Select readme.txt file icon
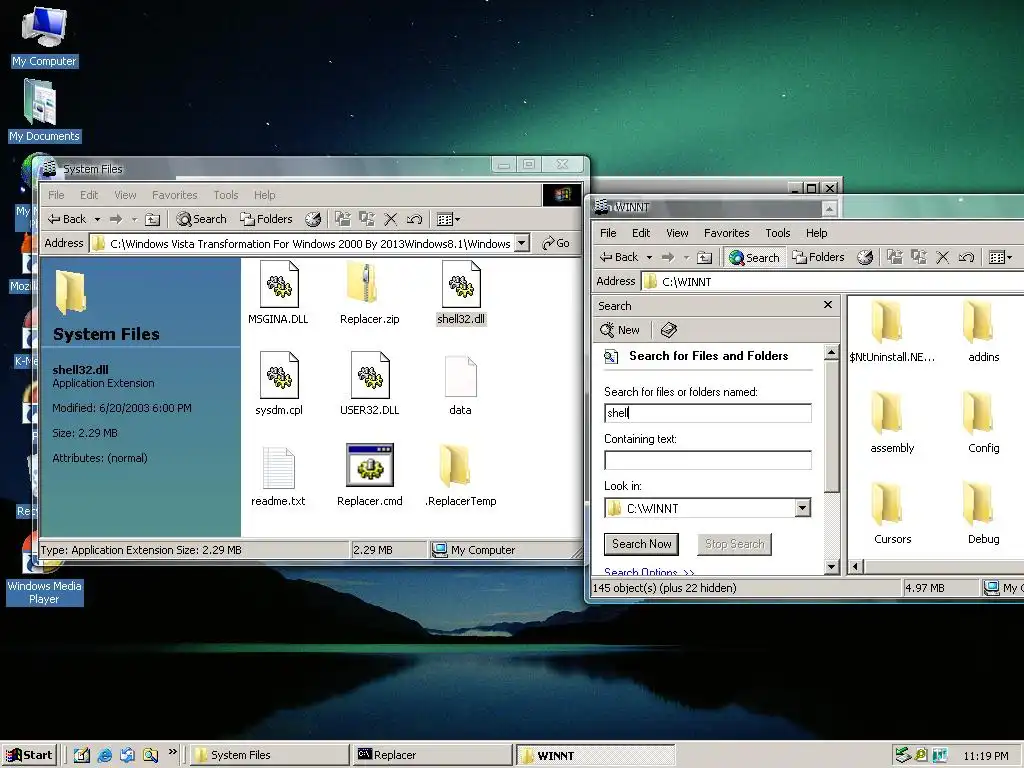The width and height of the screenshot is (1024, 768). 278,468
